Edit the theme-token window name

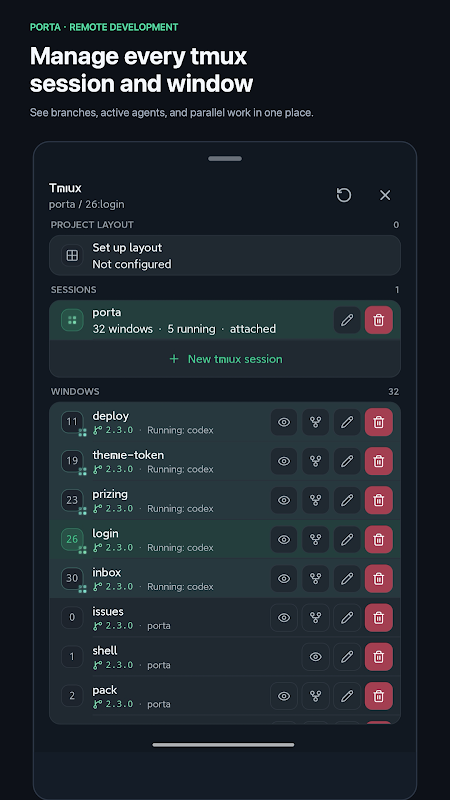click(347, 461)
